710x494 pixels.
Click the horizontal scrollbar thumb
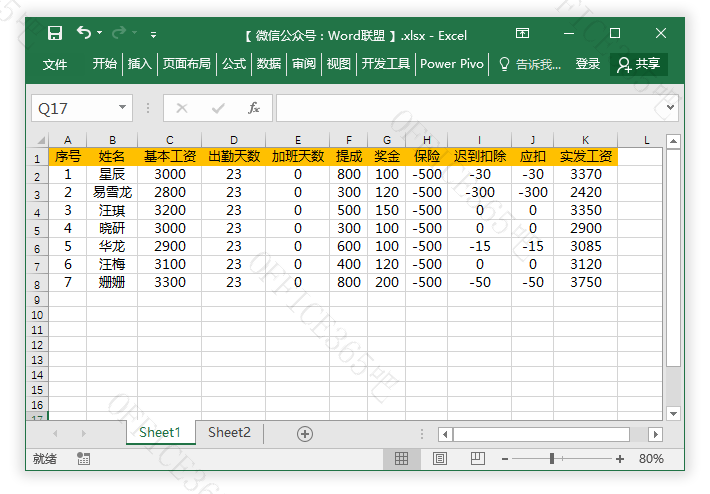[x=541, y=435]
